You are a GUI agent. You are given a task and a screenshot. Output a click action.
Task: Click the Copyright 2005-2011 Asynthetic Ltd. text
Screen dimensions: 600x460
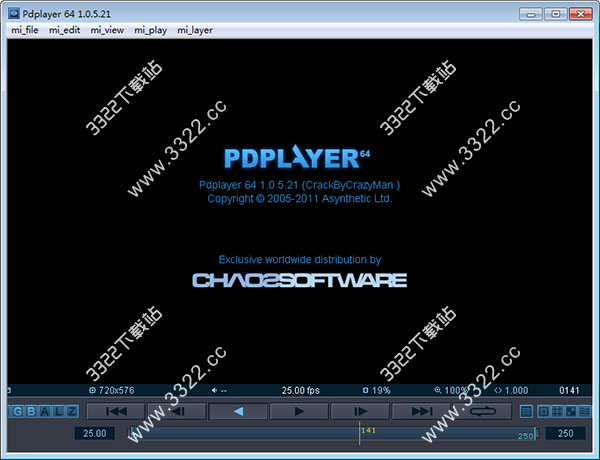(300, 199)
